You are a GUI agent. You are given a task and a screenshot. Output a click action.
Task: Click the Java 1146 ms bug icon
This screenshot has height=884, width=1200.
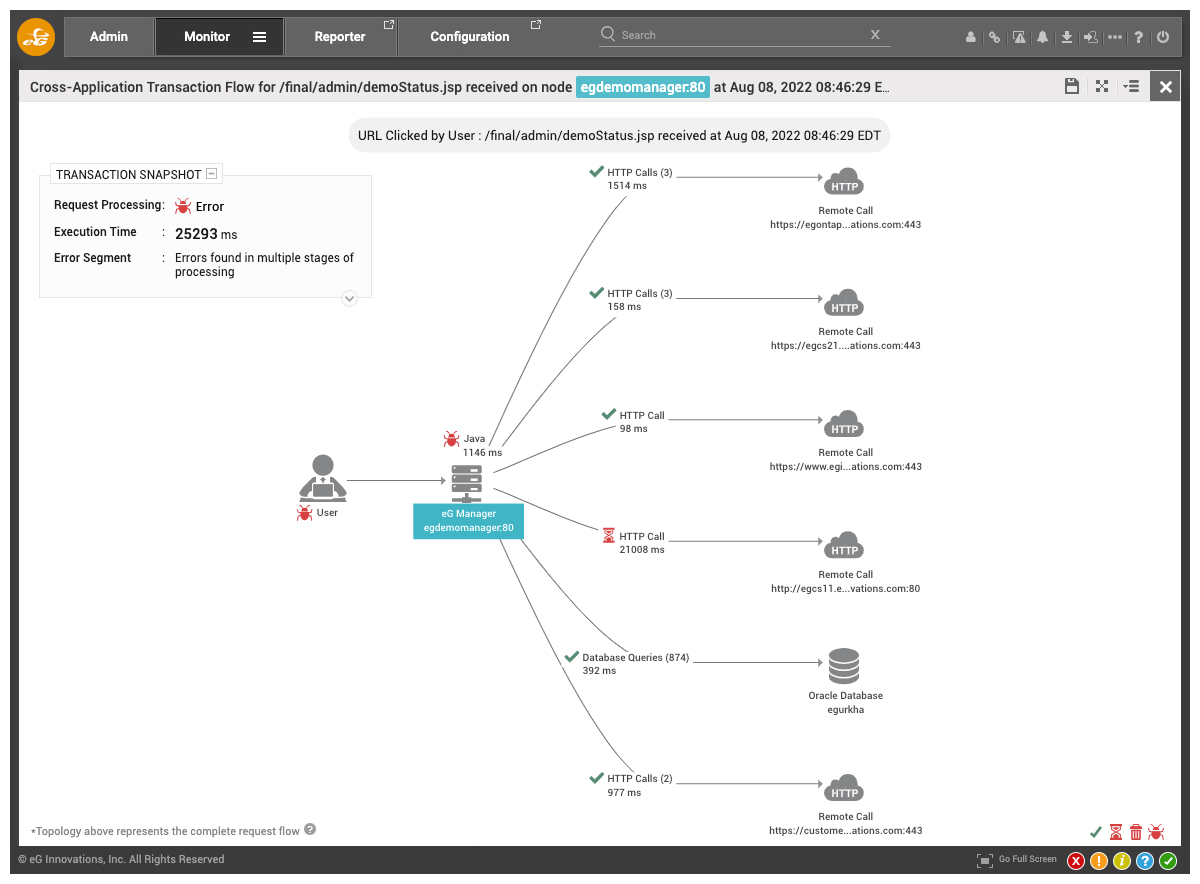point(451,439)
